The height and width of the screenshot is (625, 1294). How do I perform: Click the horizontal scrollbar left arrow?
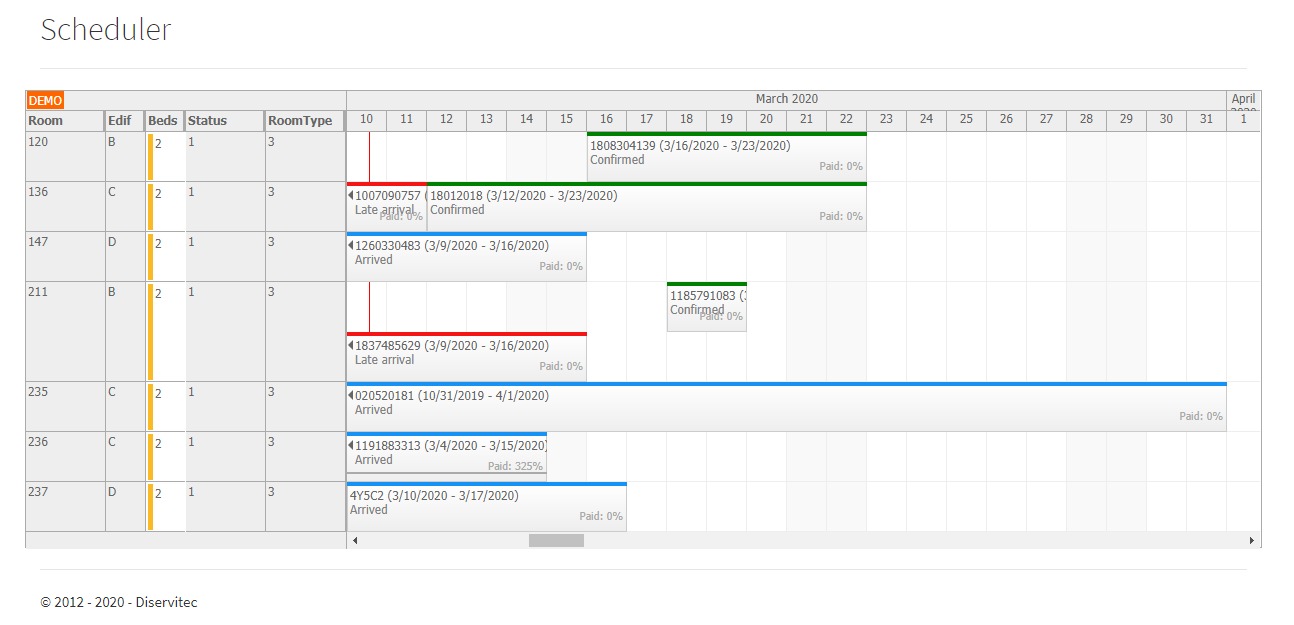pos(354,540)
